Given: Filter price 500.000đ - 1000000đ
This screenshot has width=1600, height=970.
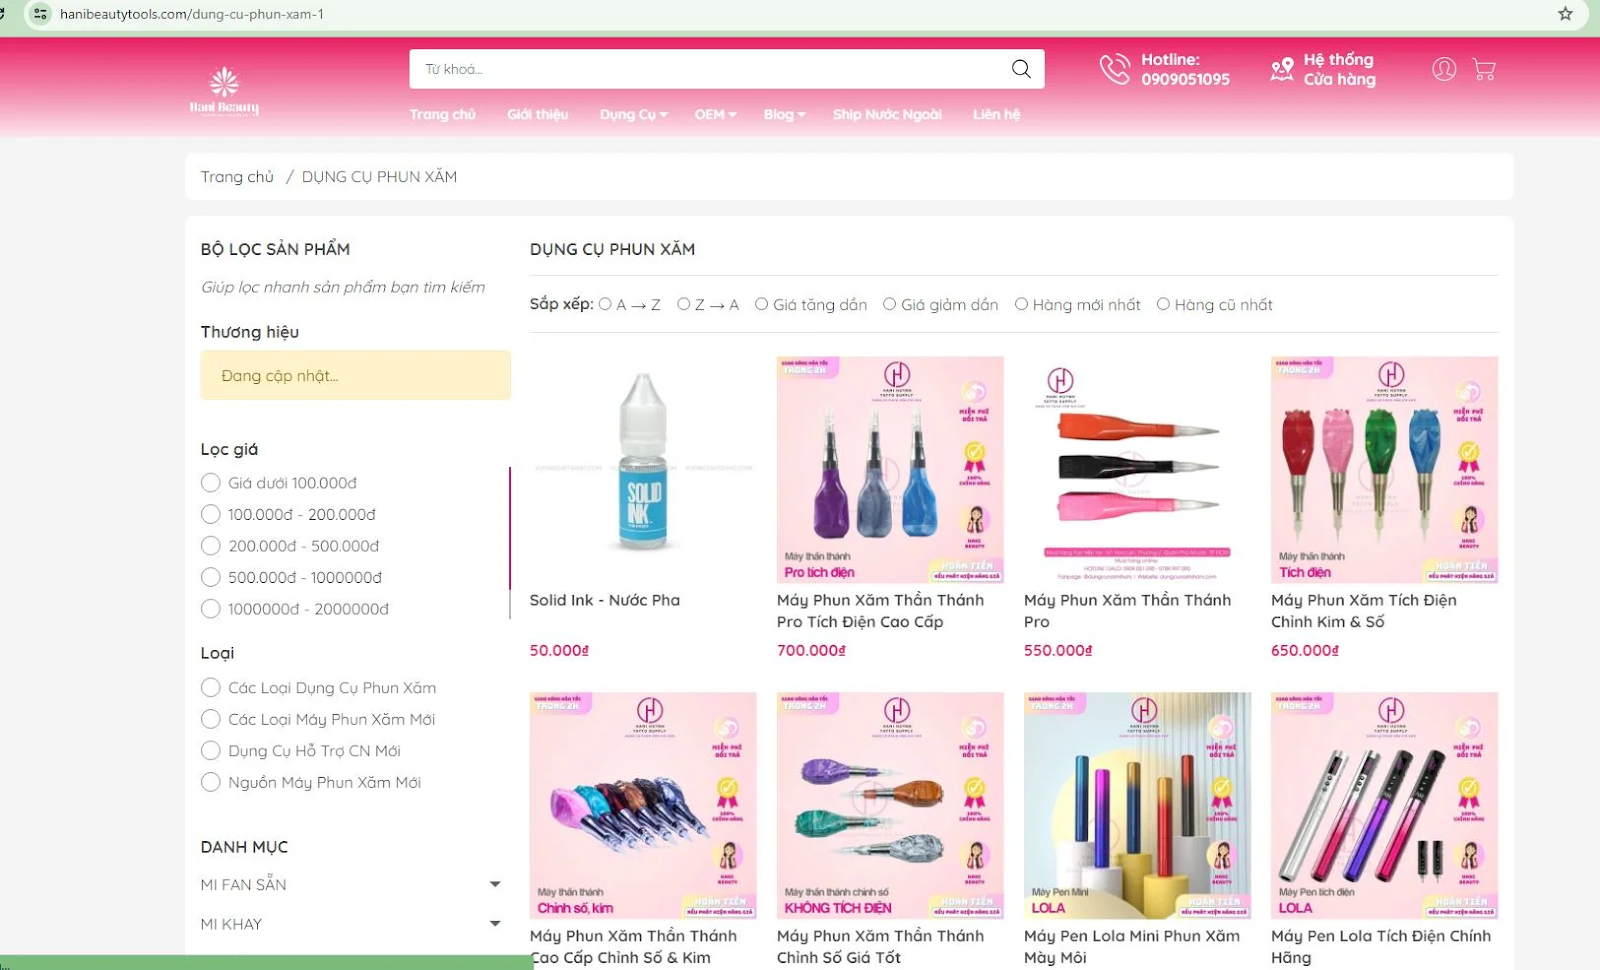Looking at the screenshot, I should pos(210,577).
